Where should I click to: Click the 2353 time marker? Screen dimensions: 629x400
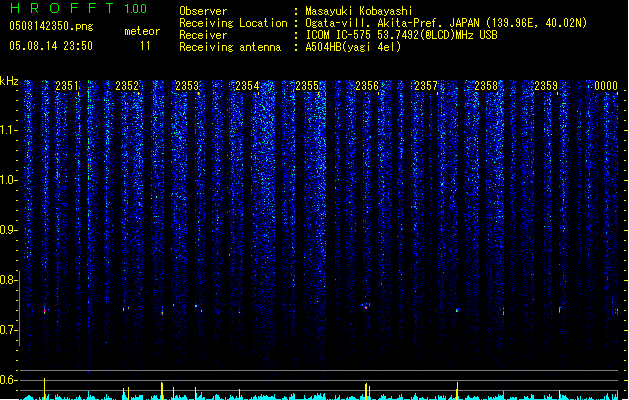point(187,86)
